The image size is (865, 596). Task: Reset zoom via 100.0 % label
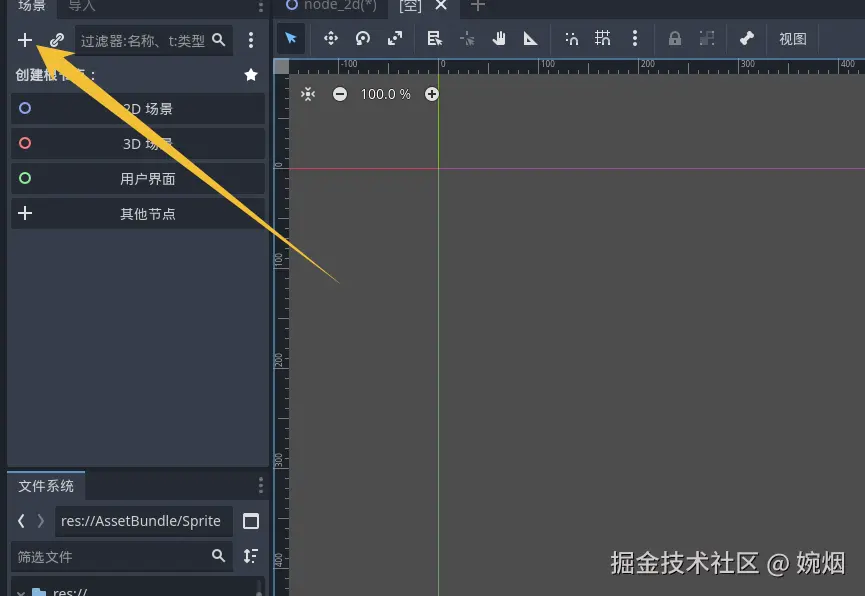click(386, 94)
